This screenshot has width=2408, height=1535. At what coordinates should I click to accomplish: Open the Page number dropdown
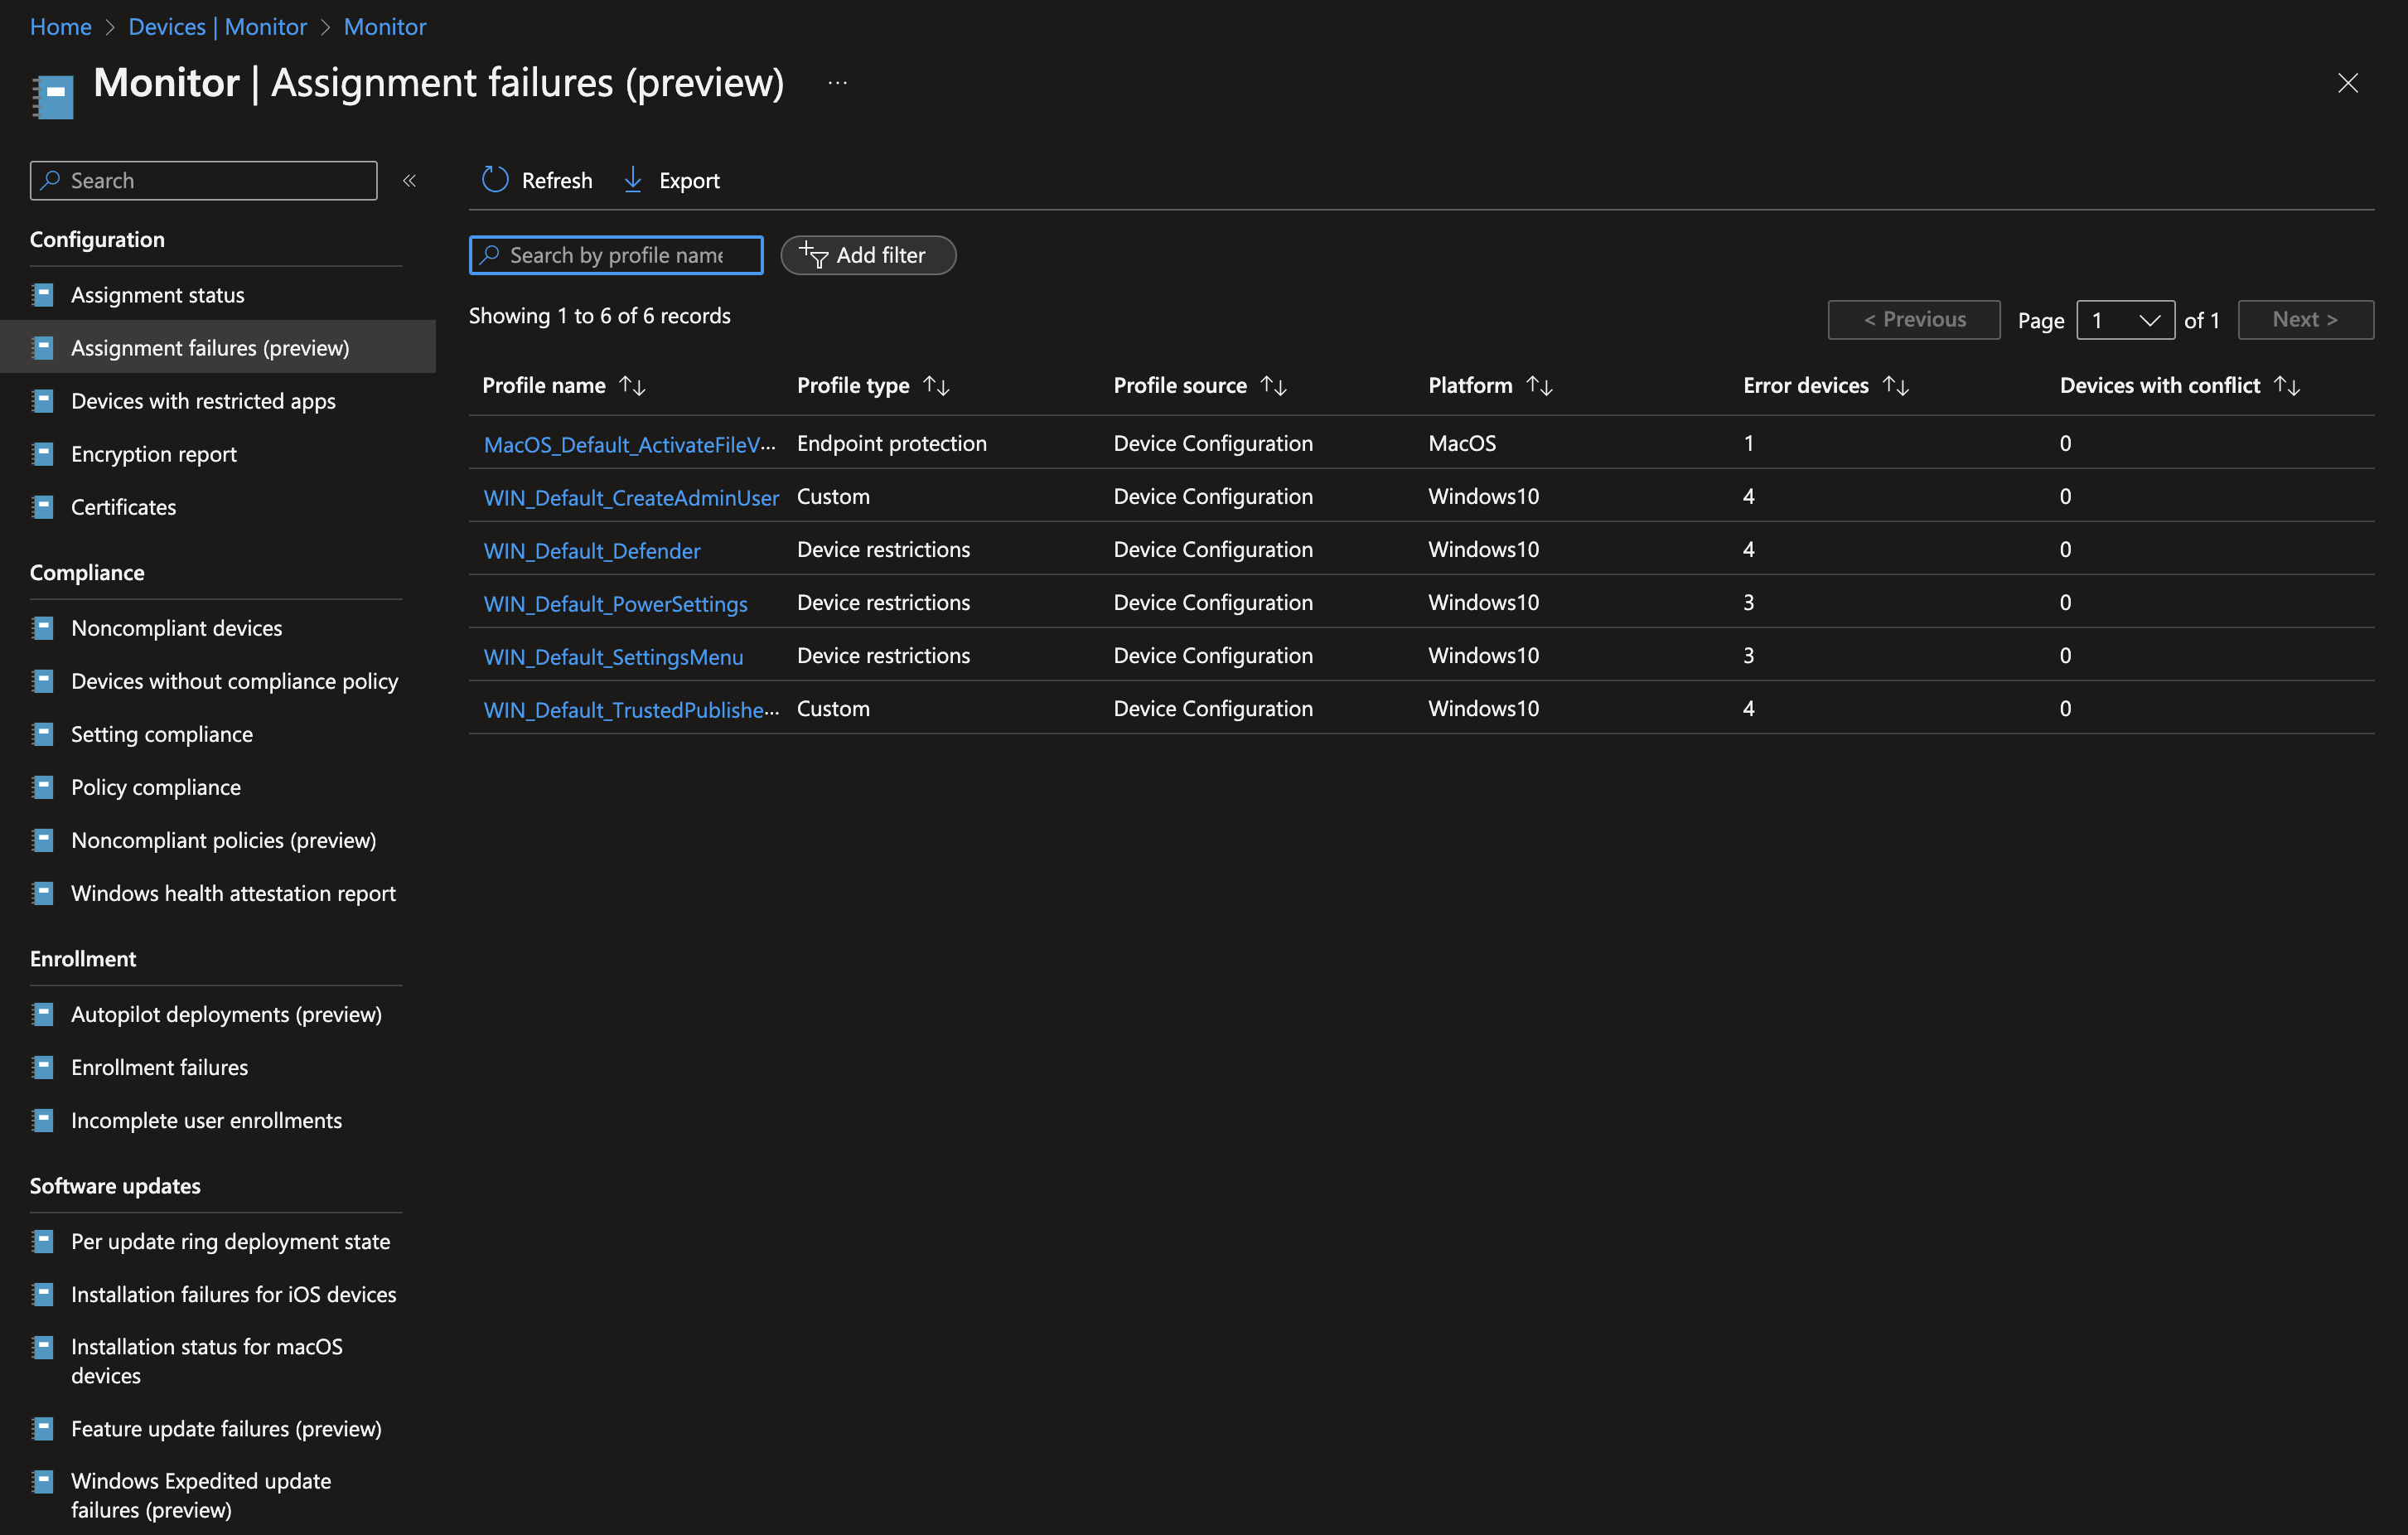tap(2125, 320)
